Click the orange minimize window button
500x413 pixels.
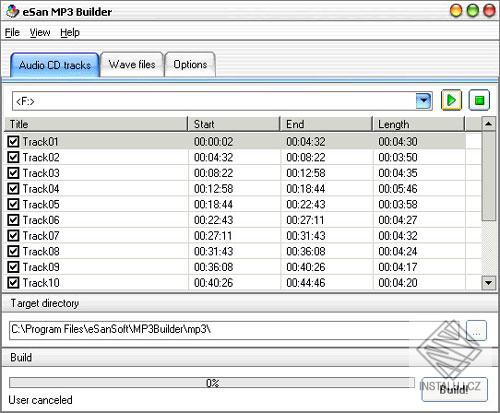click(x=456, y=11)
